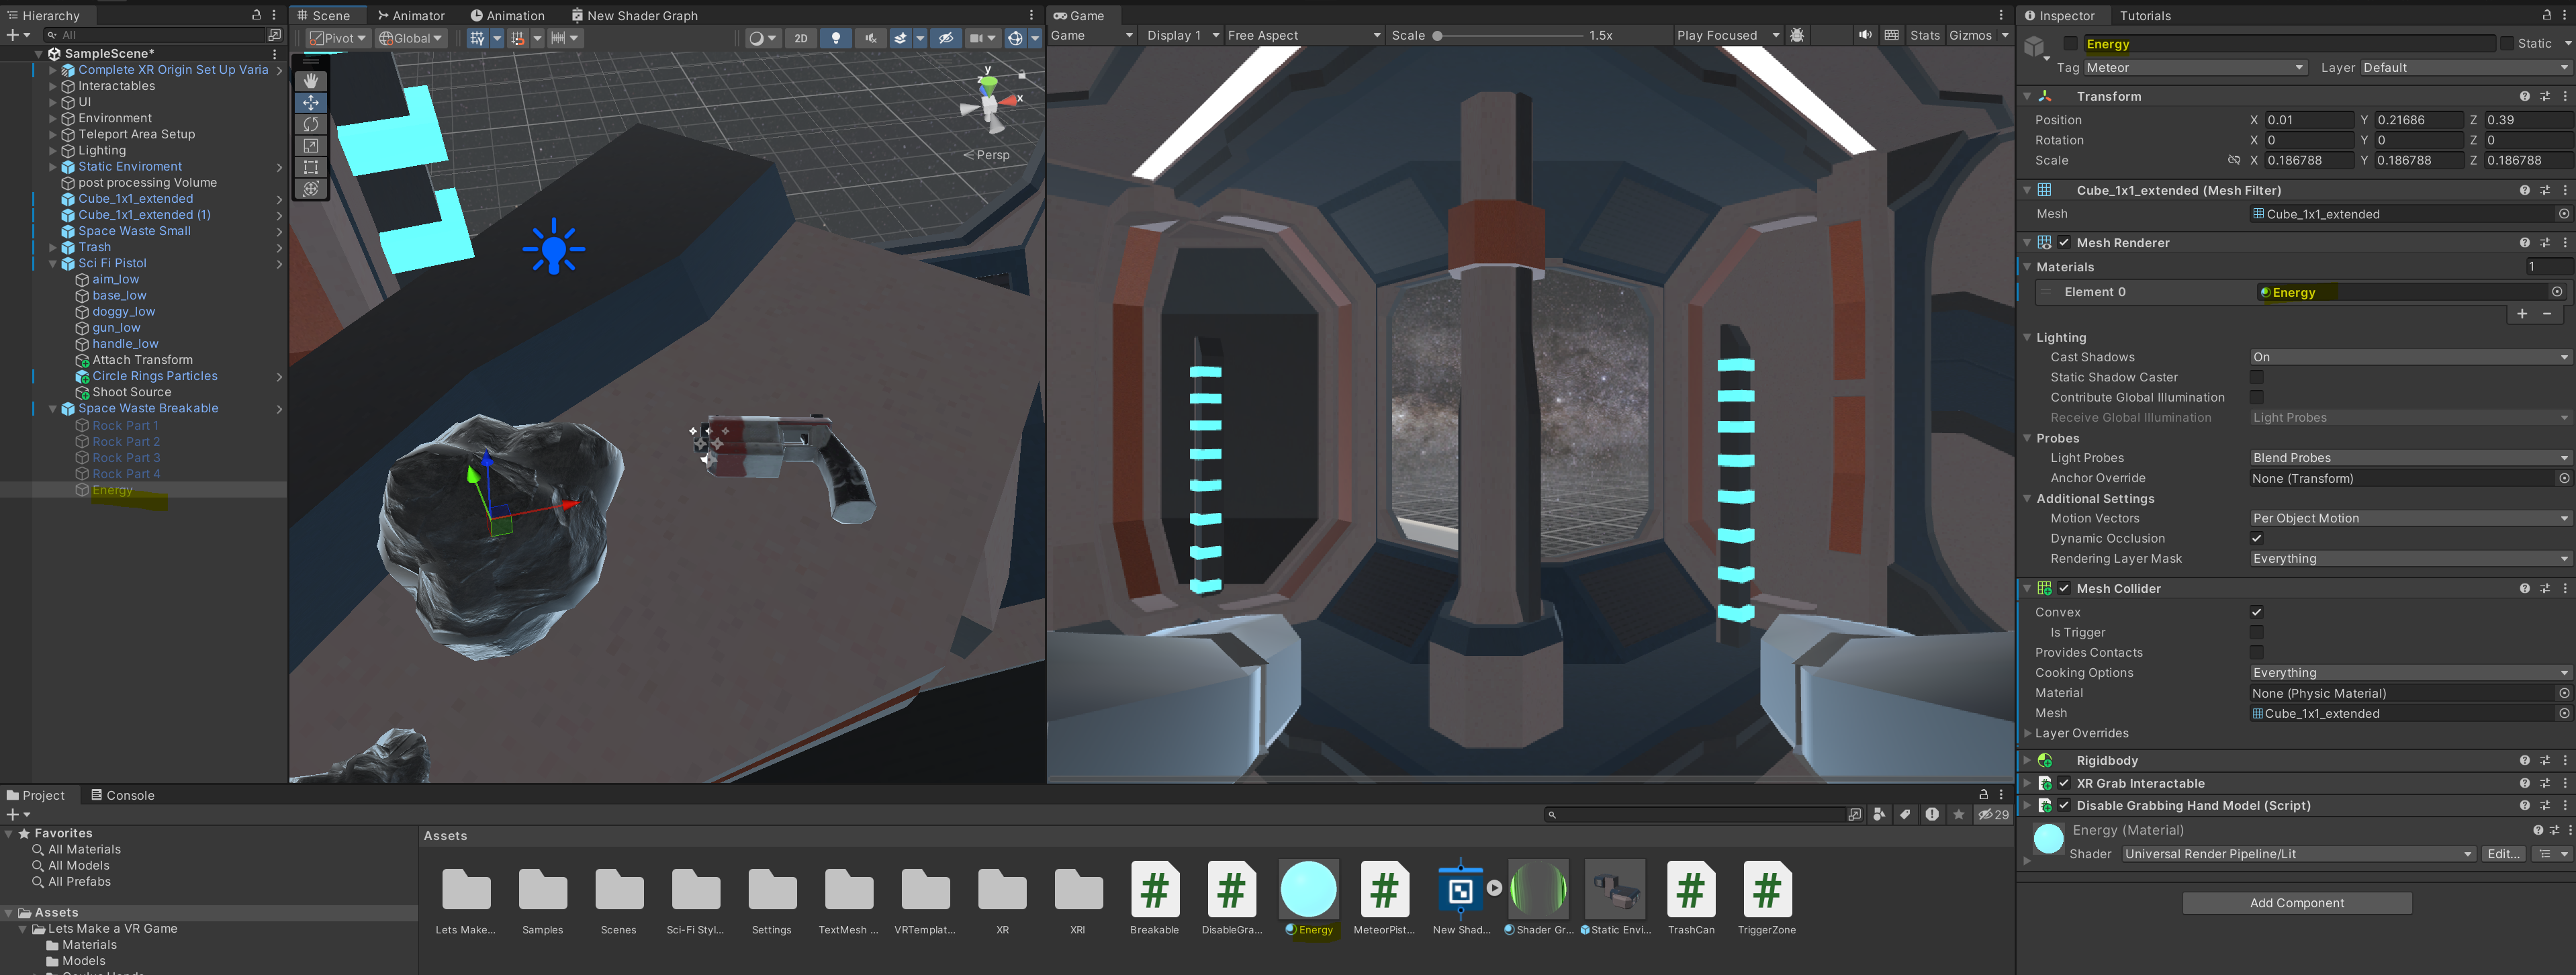The height and width of the screenshot is (975, 2576).
Task: Collapse the Sci Fi Pistol hierarchy item
Action: 53,263
